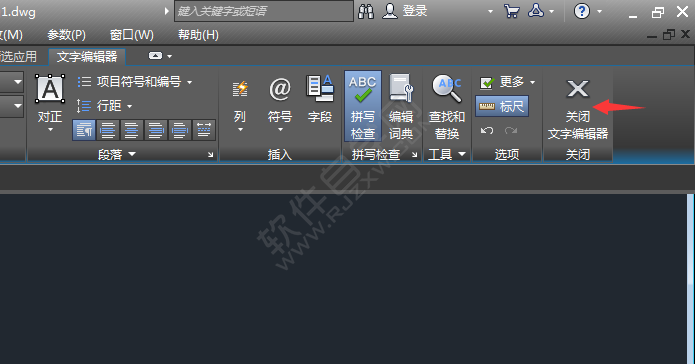Center-align paragraph text
The image size is (695, 364).
point(132,130)
